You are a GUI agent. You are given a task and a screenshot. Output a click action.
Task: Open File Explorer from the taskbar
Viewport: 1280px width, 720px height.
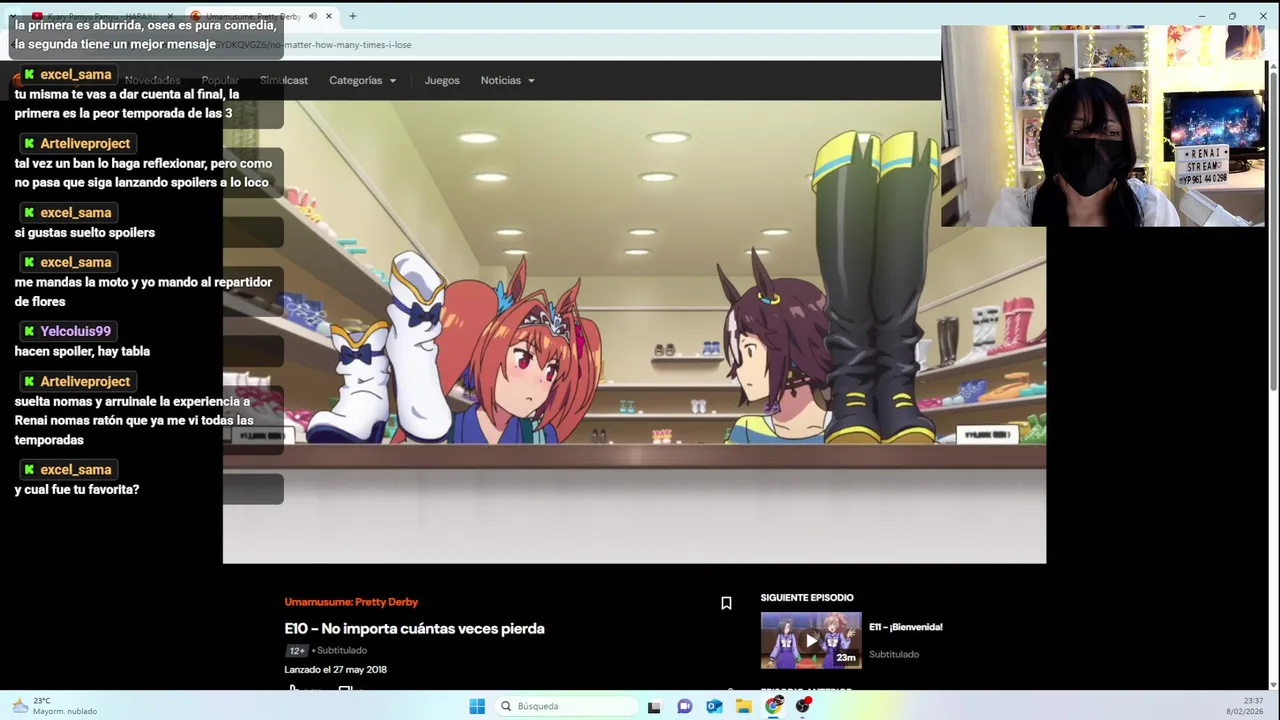tap(744, 706)
